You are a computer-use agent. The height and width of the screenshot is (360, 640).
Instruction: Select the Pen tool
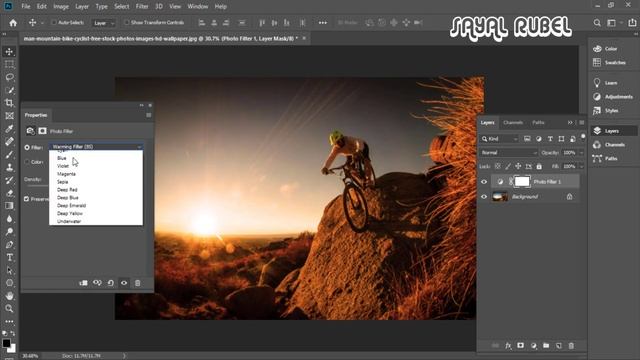(x=9, y=244)
